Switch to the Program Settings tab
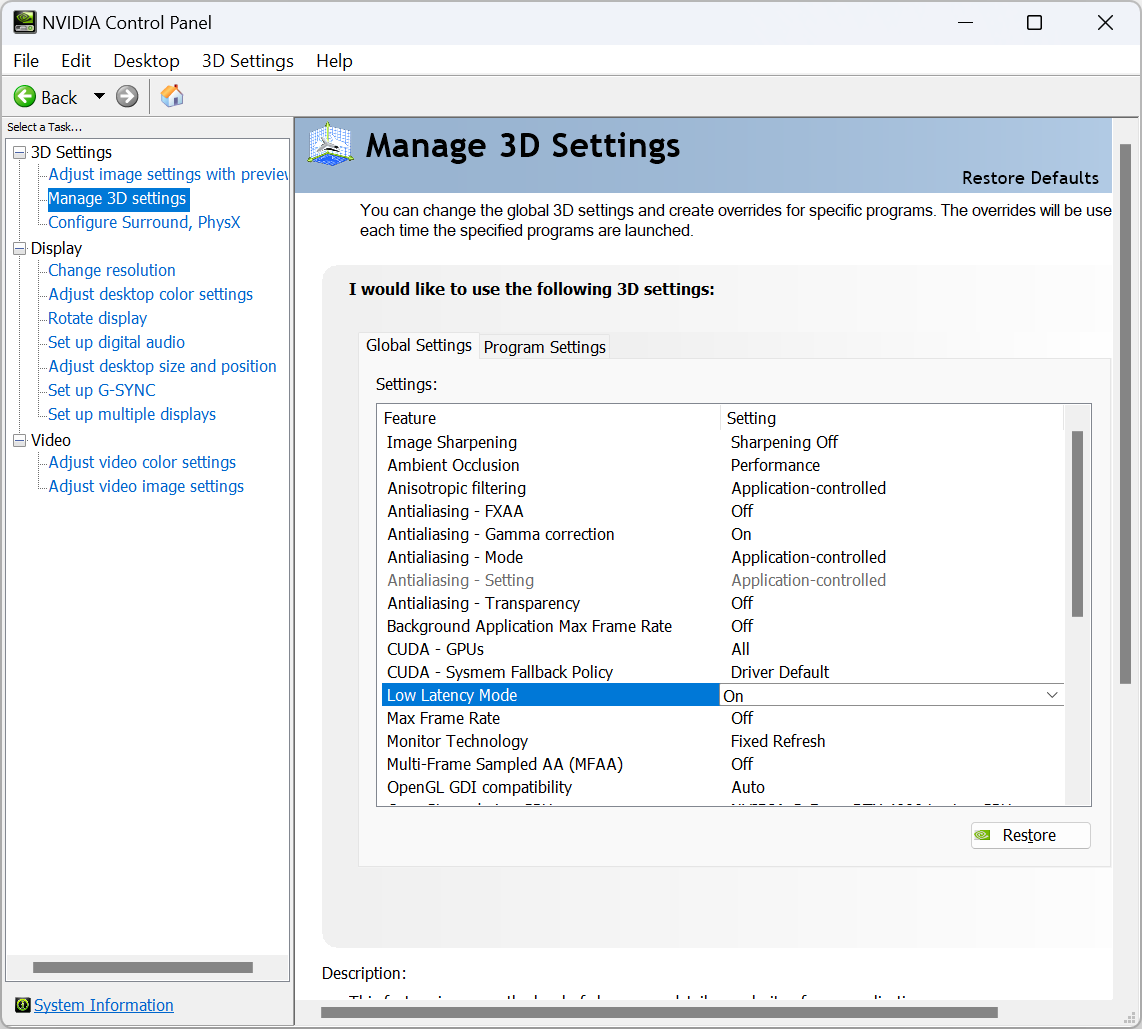The image size is (1142, 1029). coord(544,347)
